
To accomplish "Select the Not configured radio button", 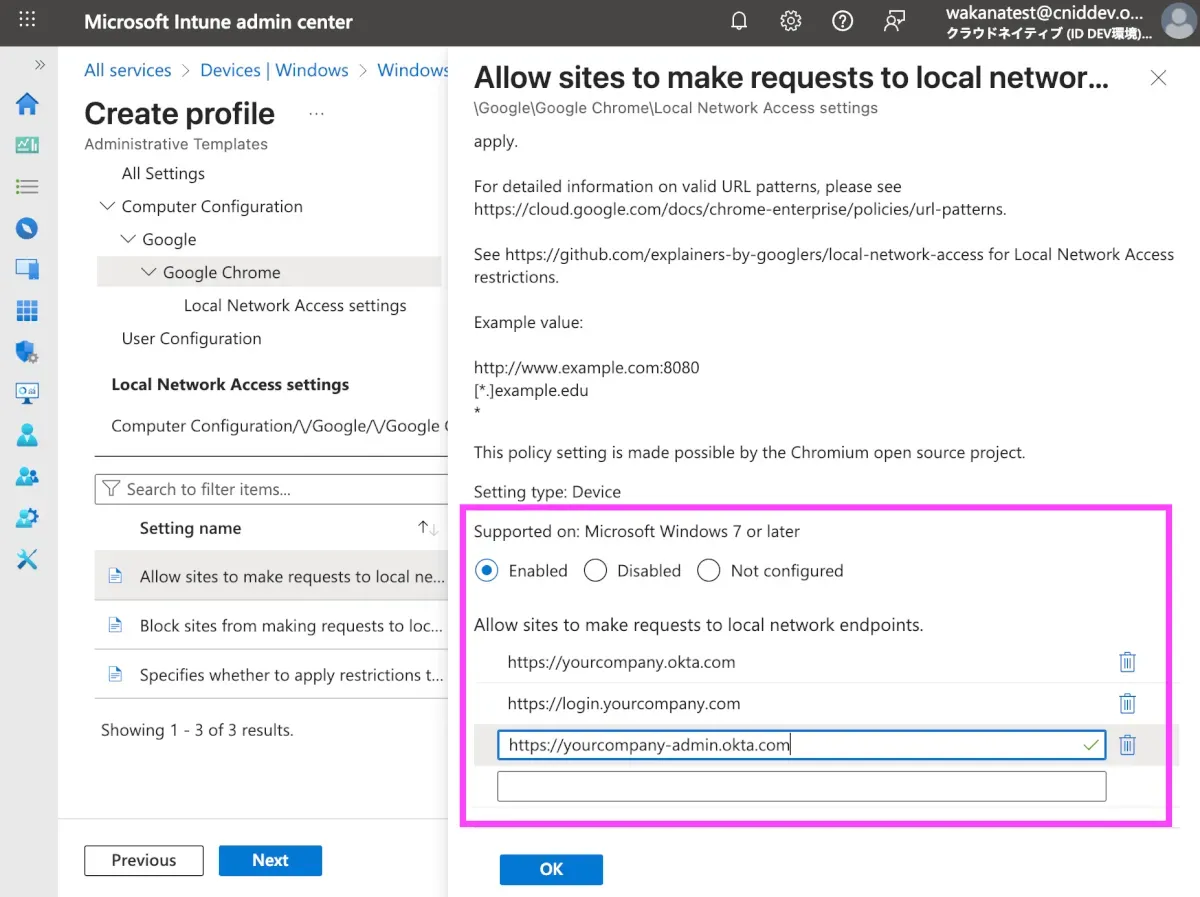I will pyautogui.click(x=709, y=571).
